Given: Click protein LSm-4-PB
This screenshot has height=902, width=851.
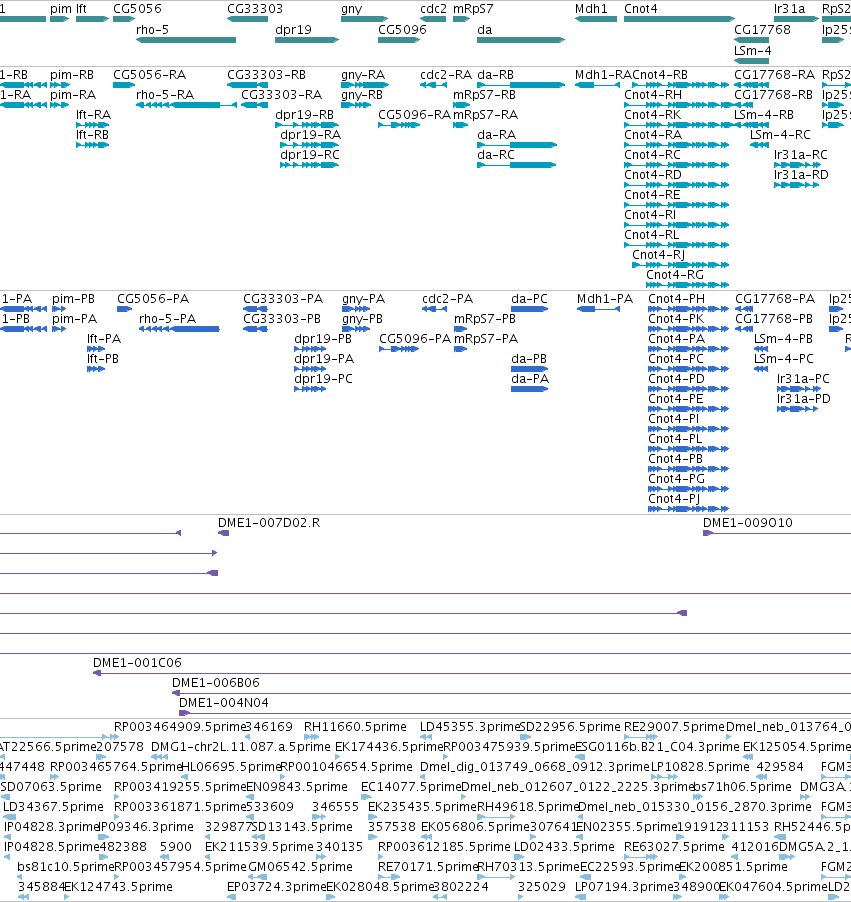Looking at the screenshot, I should click(x=783, y=339).
